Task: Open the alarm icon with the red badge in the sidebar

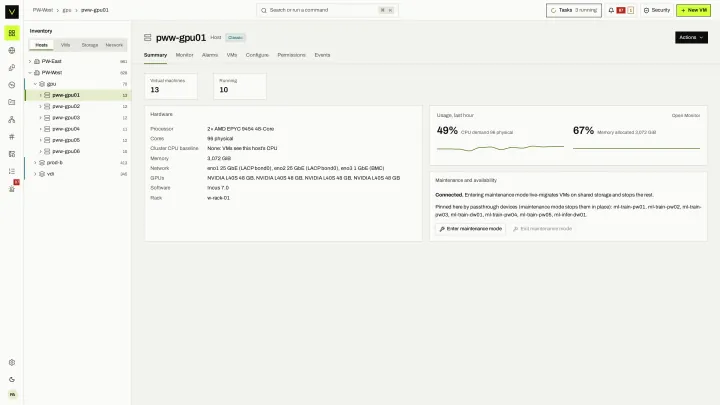Action: pos(12,188)
